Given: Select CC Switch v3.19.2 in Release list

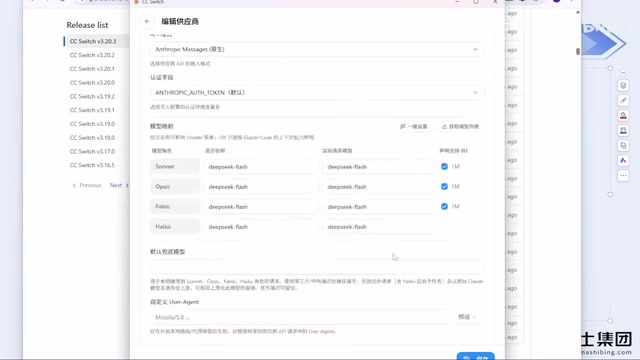Looking at the screenshot, I should [92, 96].
